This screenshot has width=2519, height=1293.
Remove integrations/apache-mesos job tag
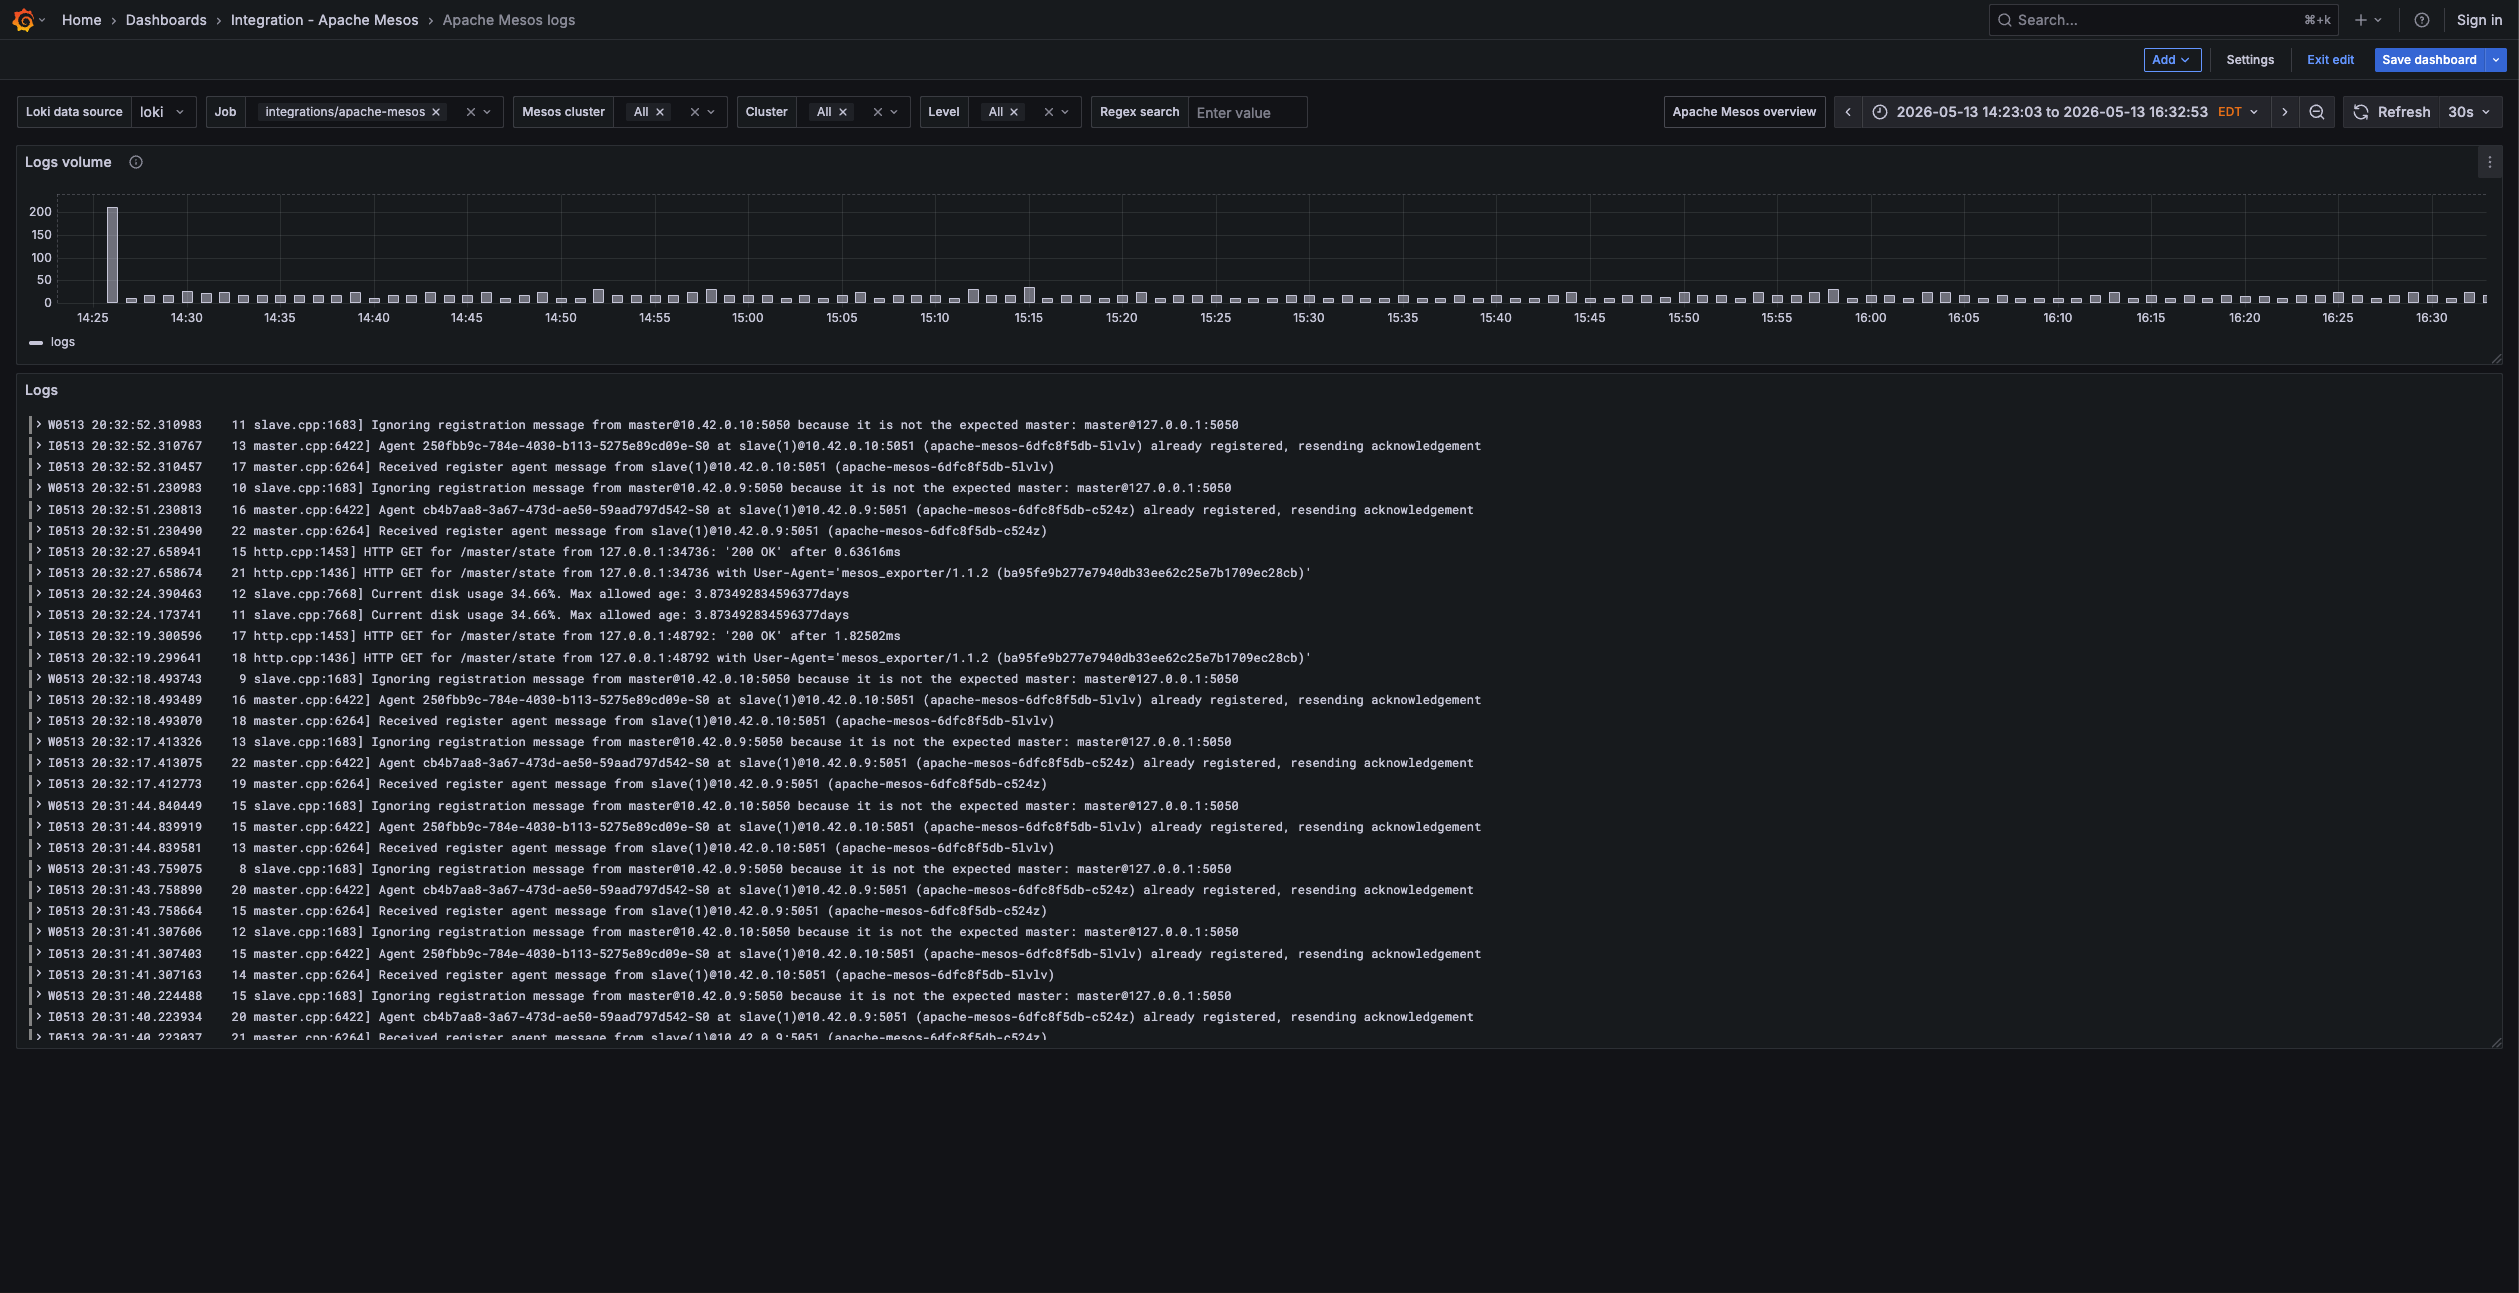pyautogui.click(x=436, y=112)
